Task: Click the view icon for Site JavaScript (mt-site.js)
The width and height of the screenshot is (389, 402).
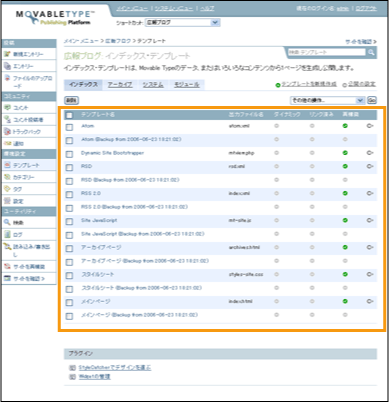Action: pyautogui.click(x=370, y=220)
